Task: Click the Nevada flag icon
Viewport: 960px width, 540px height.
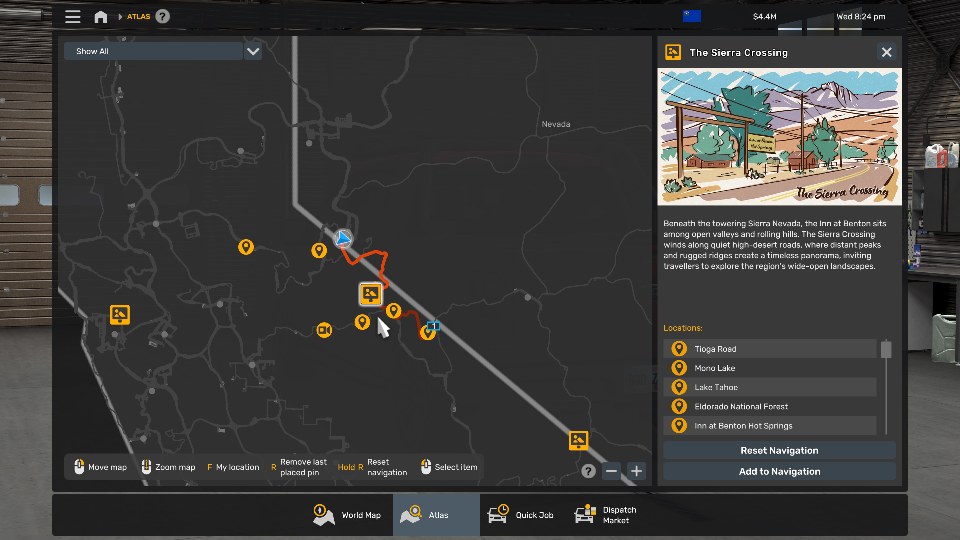Action: coord(692,16)
